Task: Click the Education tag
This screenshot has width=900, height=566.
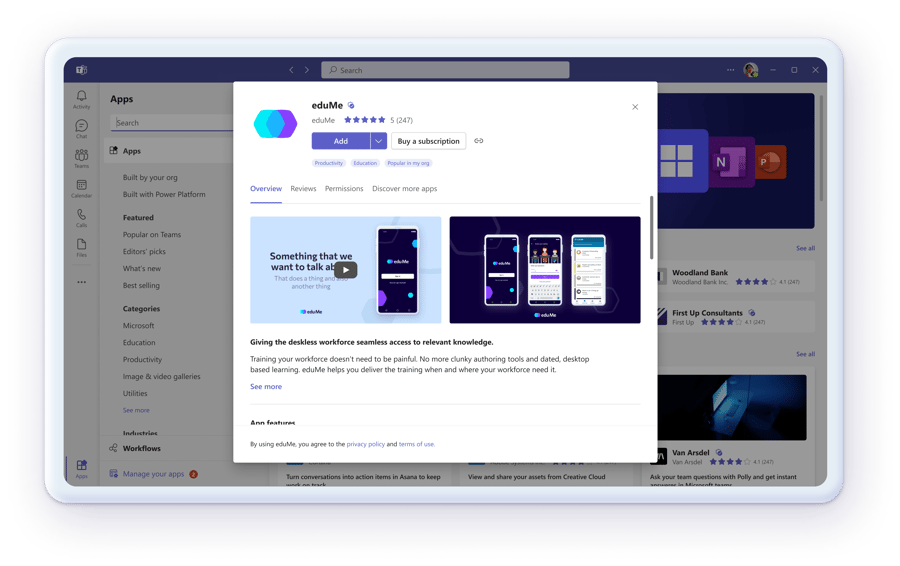Action: [x=365, y=163]
